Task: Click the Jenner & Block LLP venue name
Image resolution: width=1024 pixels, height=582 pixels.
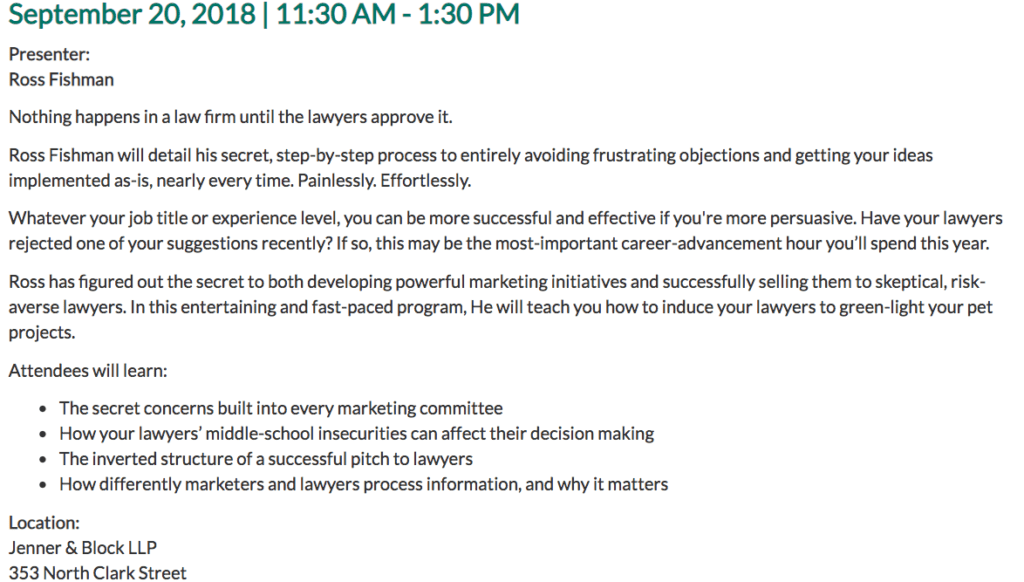Action: (83, 548)
